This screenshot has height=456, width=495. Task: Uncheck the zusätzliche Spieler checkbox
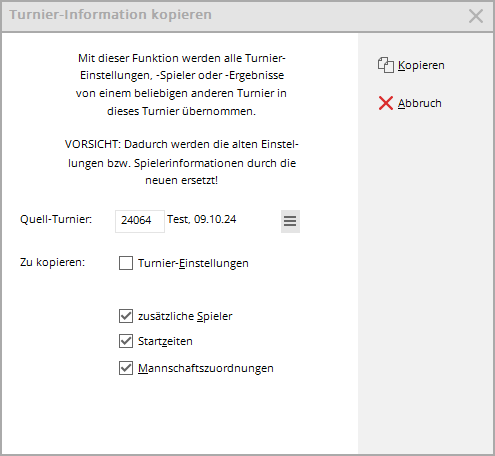pos(126,316)
